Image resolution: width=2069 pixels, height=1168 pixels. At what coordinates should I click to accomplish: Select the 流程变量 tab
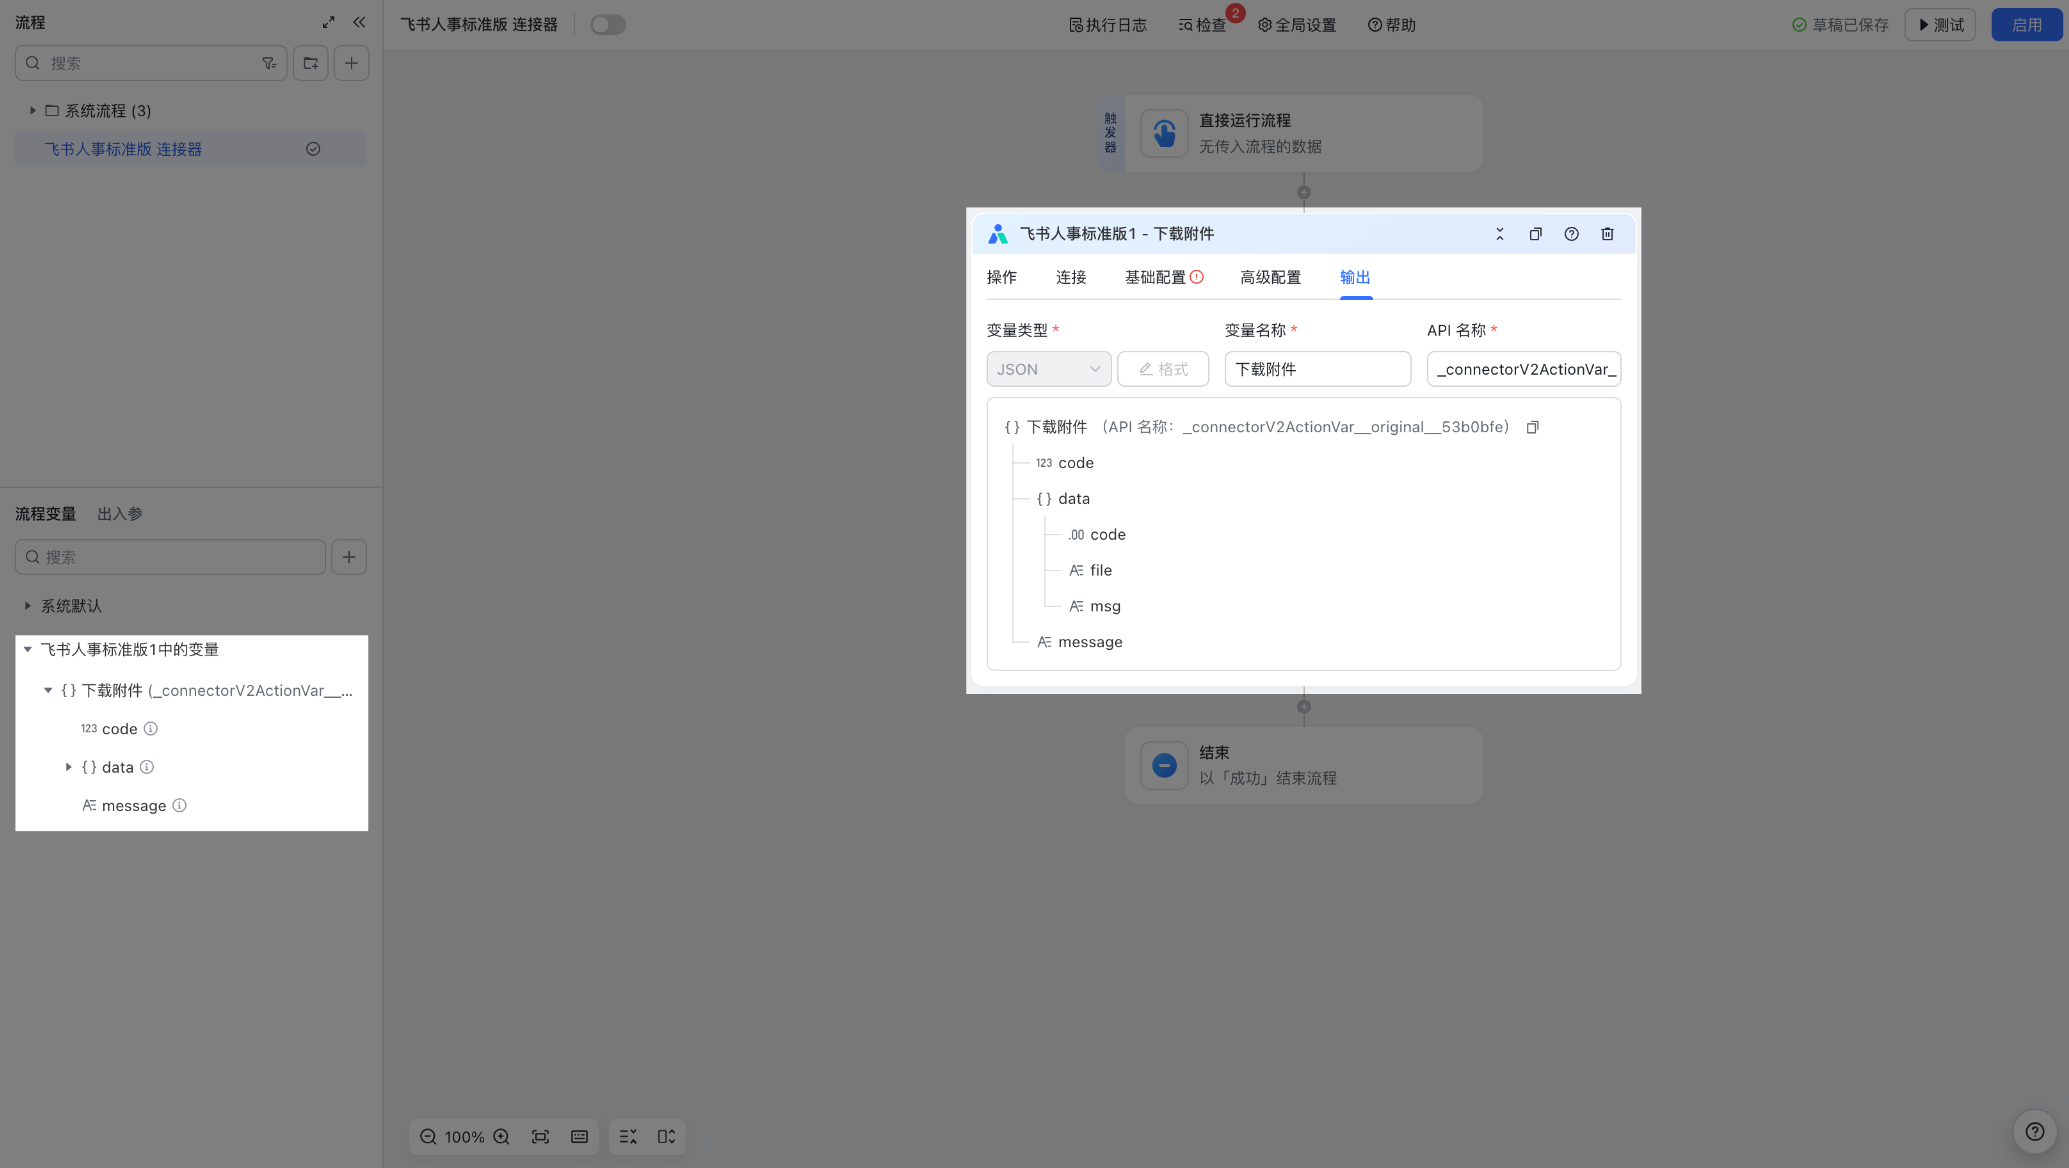[46, 514]
